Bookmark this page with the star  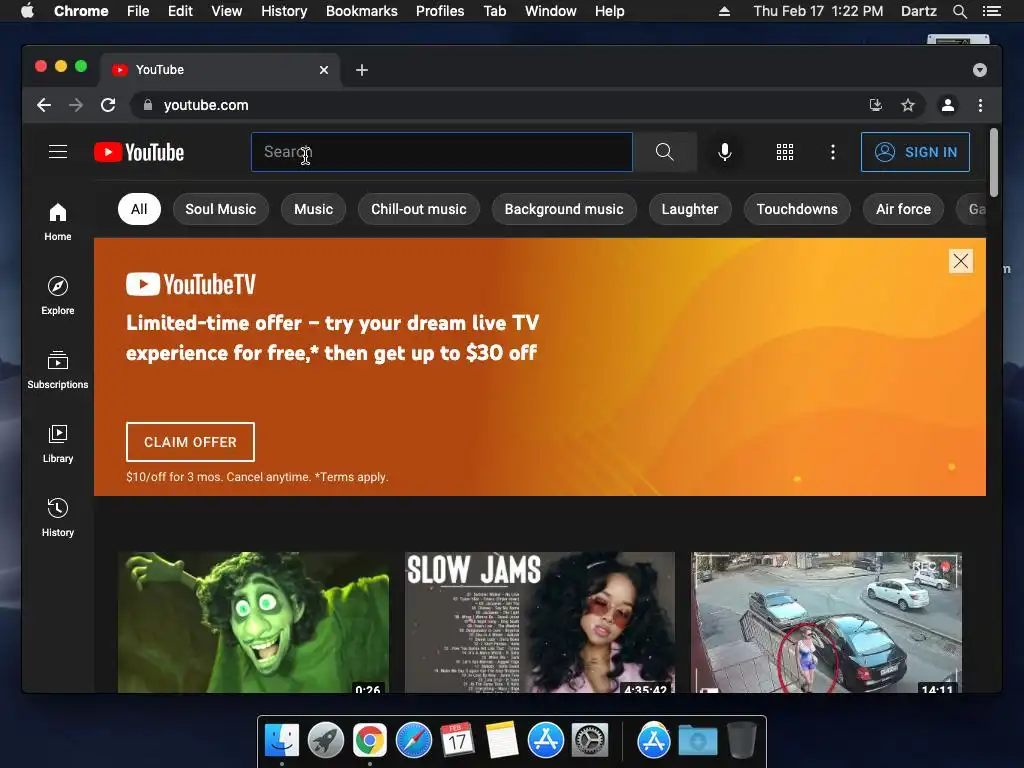(x=907, y=105)
